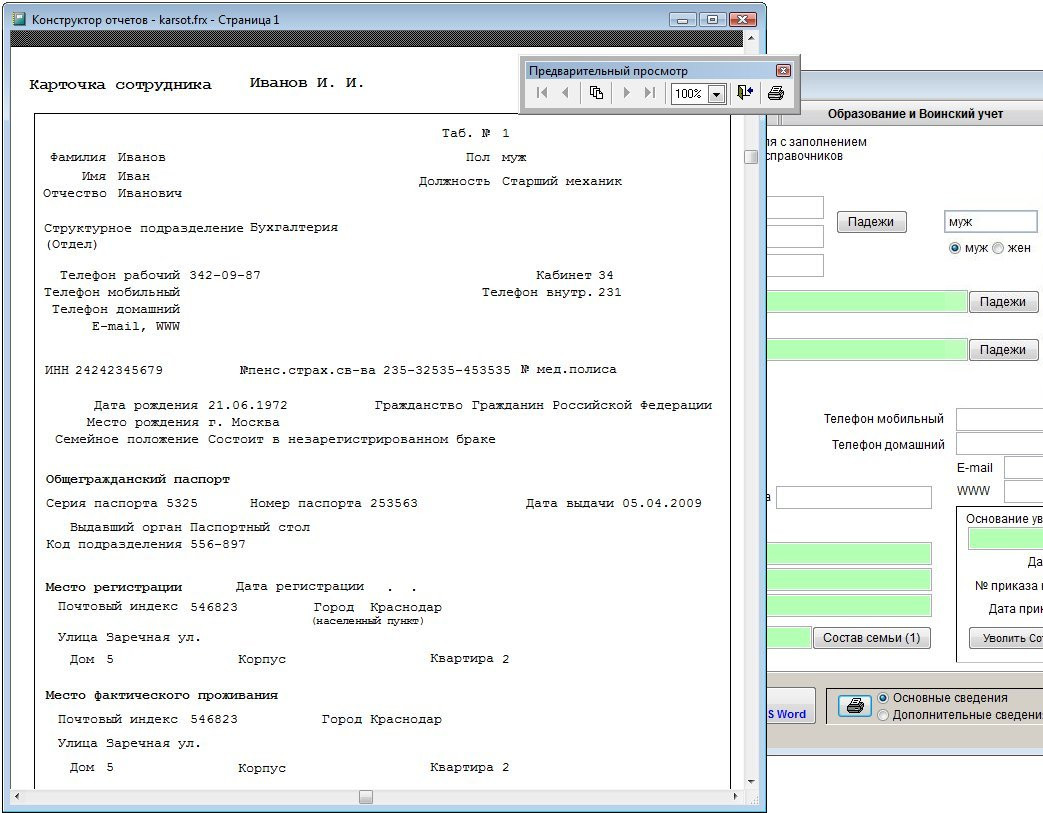Click 'Паспортный стол' issuing authority text
Screen dimensions: 1043x813
point(250,528)
